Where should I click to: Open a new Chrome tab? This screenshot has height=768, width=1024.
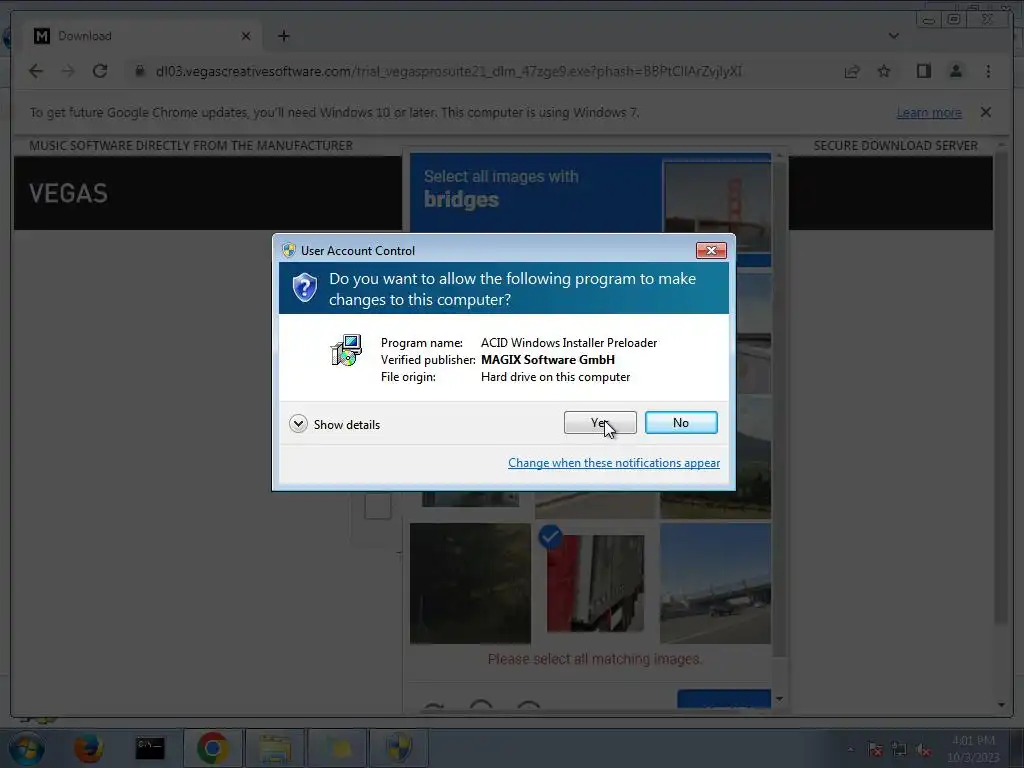(283, 36)
